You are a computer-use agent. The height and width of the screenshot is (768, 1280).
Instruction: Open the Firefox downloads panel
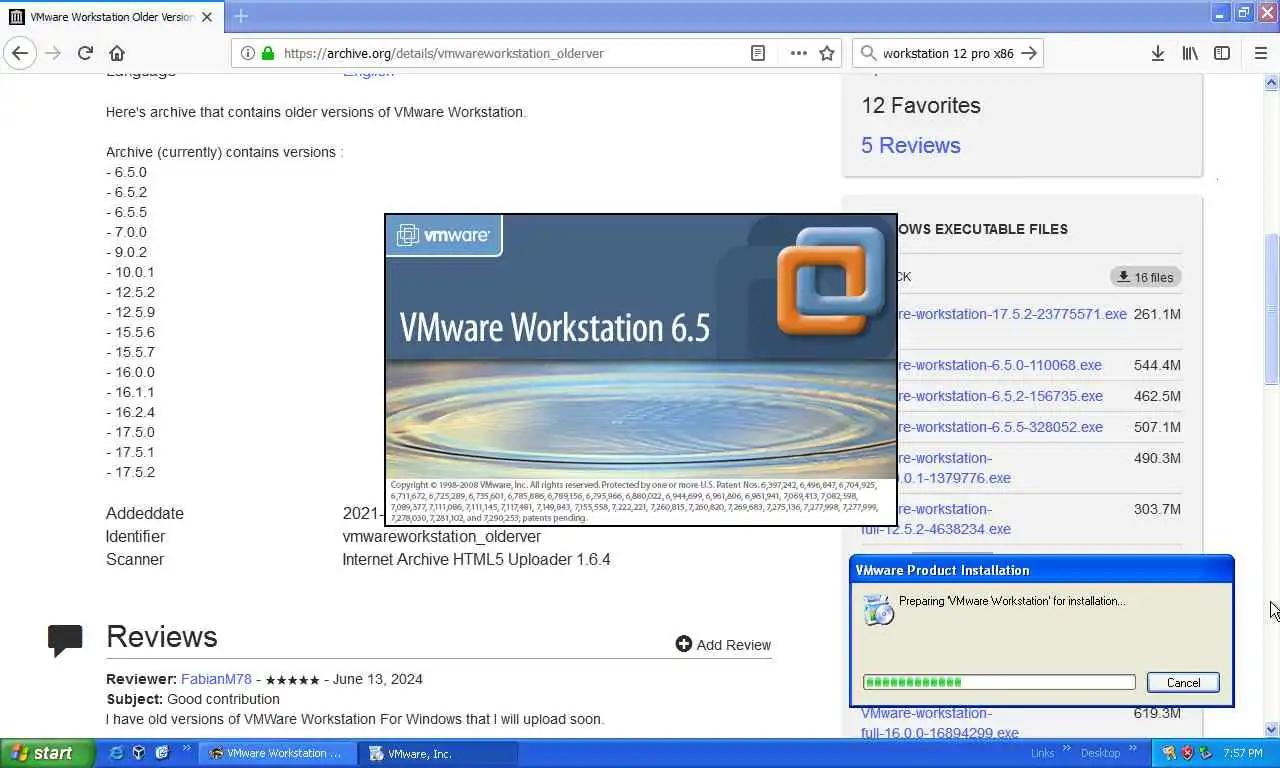(x=1157, y=53)
